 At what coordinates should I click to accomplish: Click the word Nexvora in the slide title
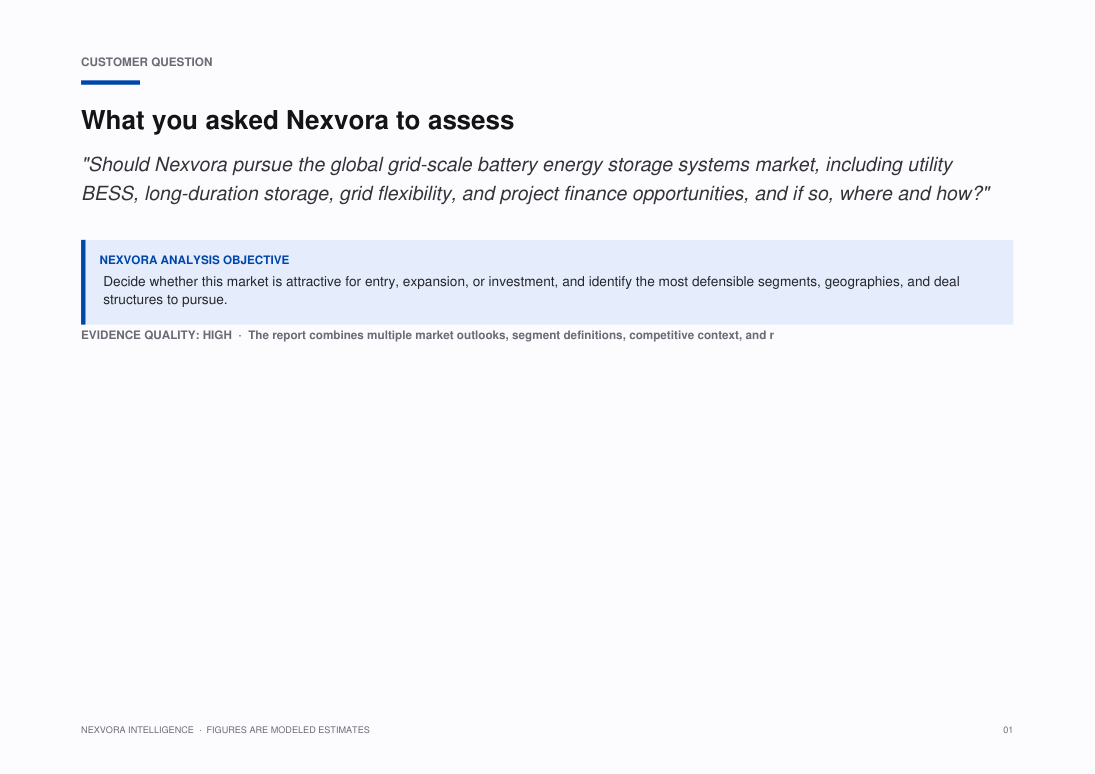click(x=337, y=120)
